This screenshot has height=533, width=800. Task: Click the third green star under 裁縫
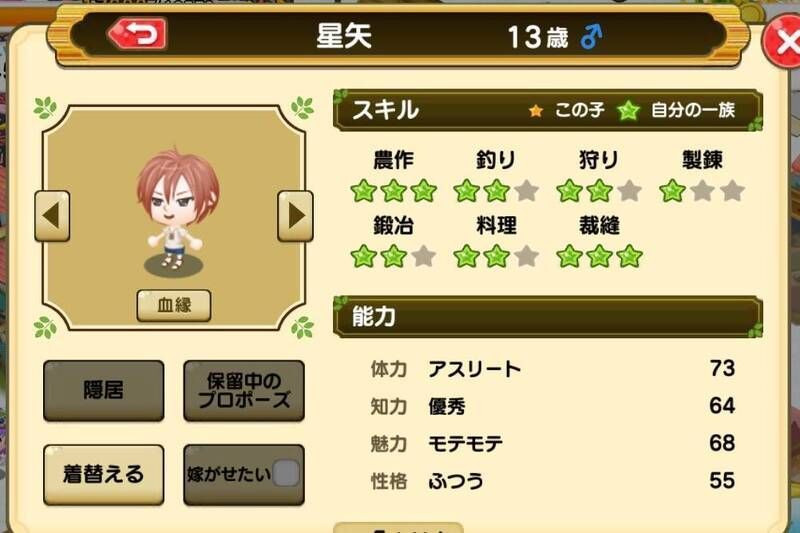[x=630, y=256]
